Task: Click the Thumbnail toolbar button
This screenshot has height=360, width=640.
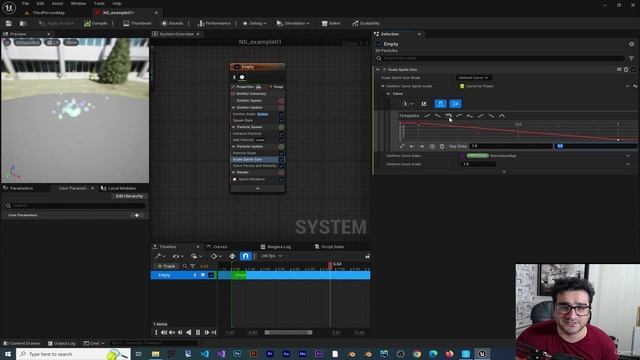Action: [x=137, y=23]
